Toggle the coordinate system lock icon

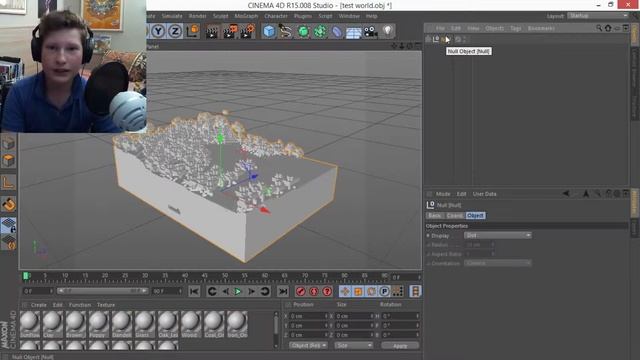(193, 31)
